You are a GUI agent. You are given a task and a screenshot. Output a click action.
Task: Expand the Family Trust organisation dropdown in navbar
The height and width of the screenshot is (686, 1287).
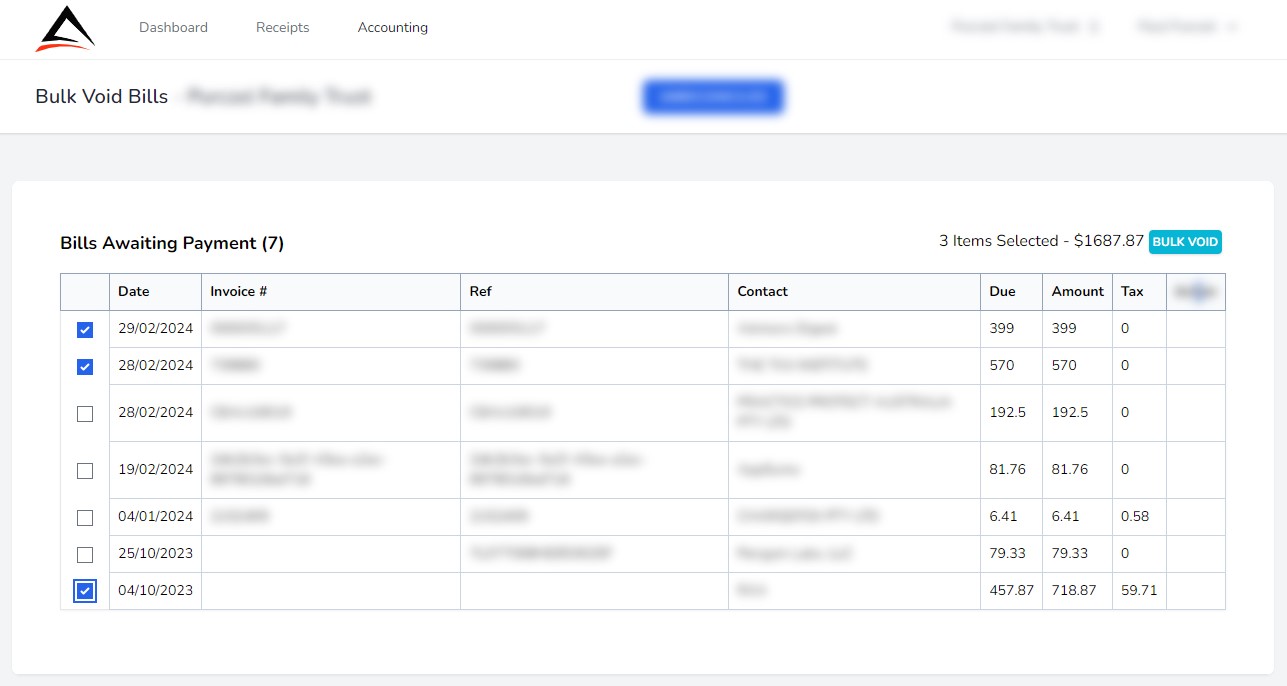coord(1025,27)
